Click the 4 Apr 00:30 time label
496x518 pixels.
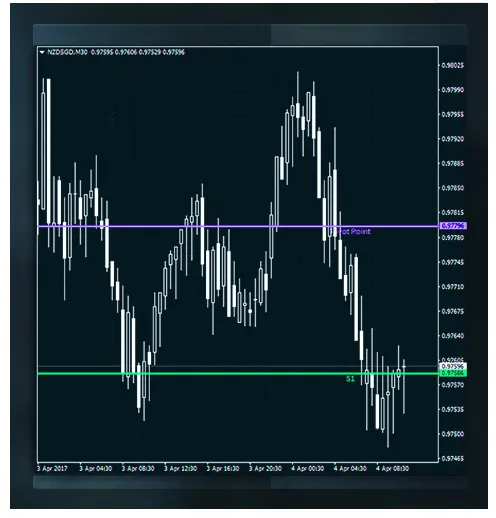tap(307, 468)
